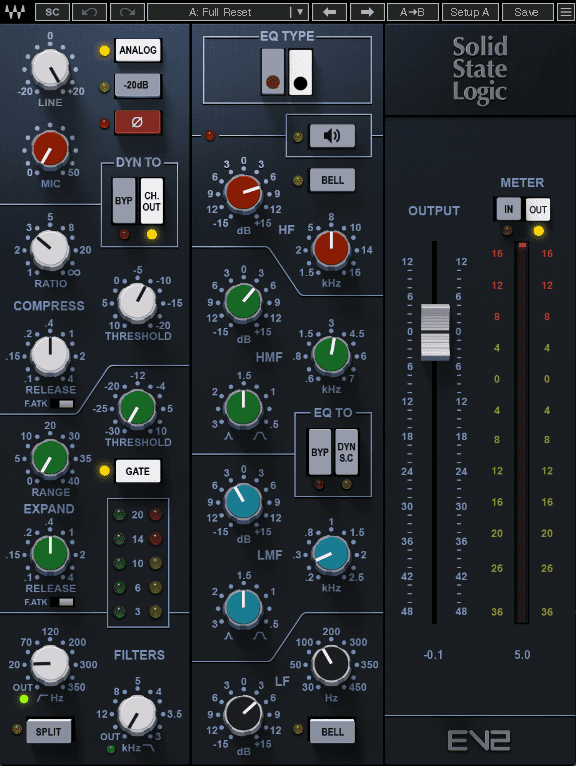
Task: Click the Waves logo icon
Action: point(16,12)
